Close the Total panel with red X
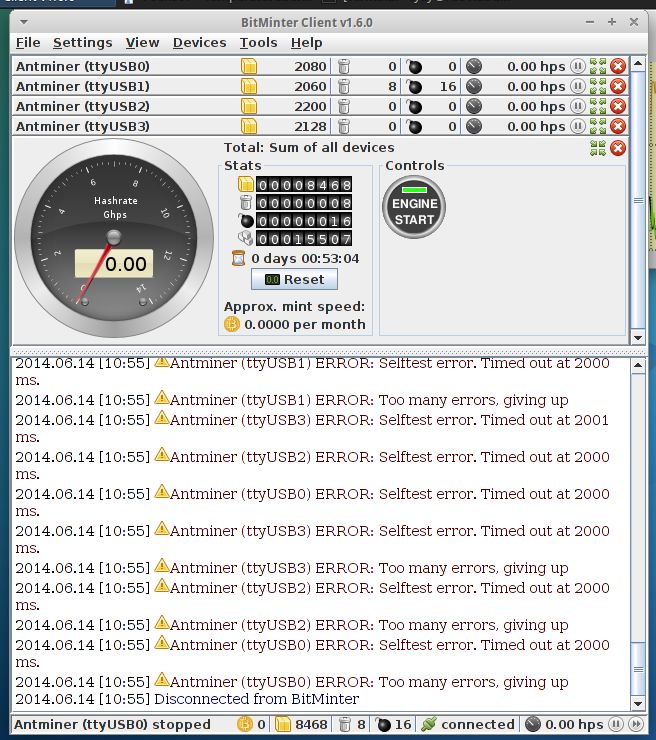656x740 pixels. click(x=618, y=148)
